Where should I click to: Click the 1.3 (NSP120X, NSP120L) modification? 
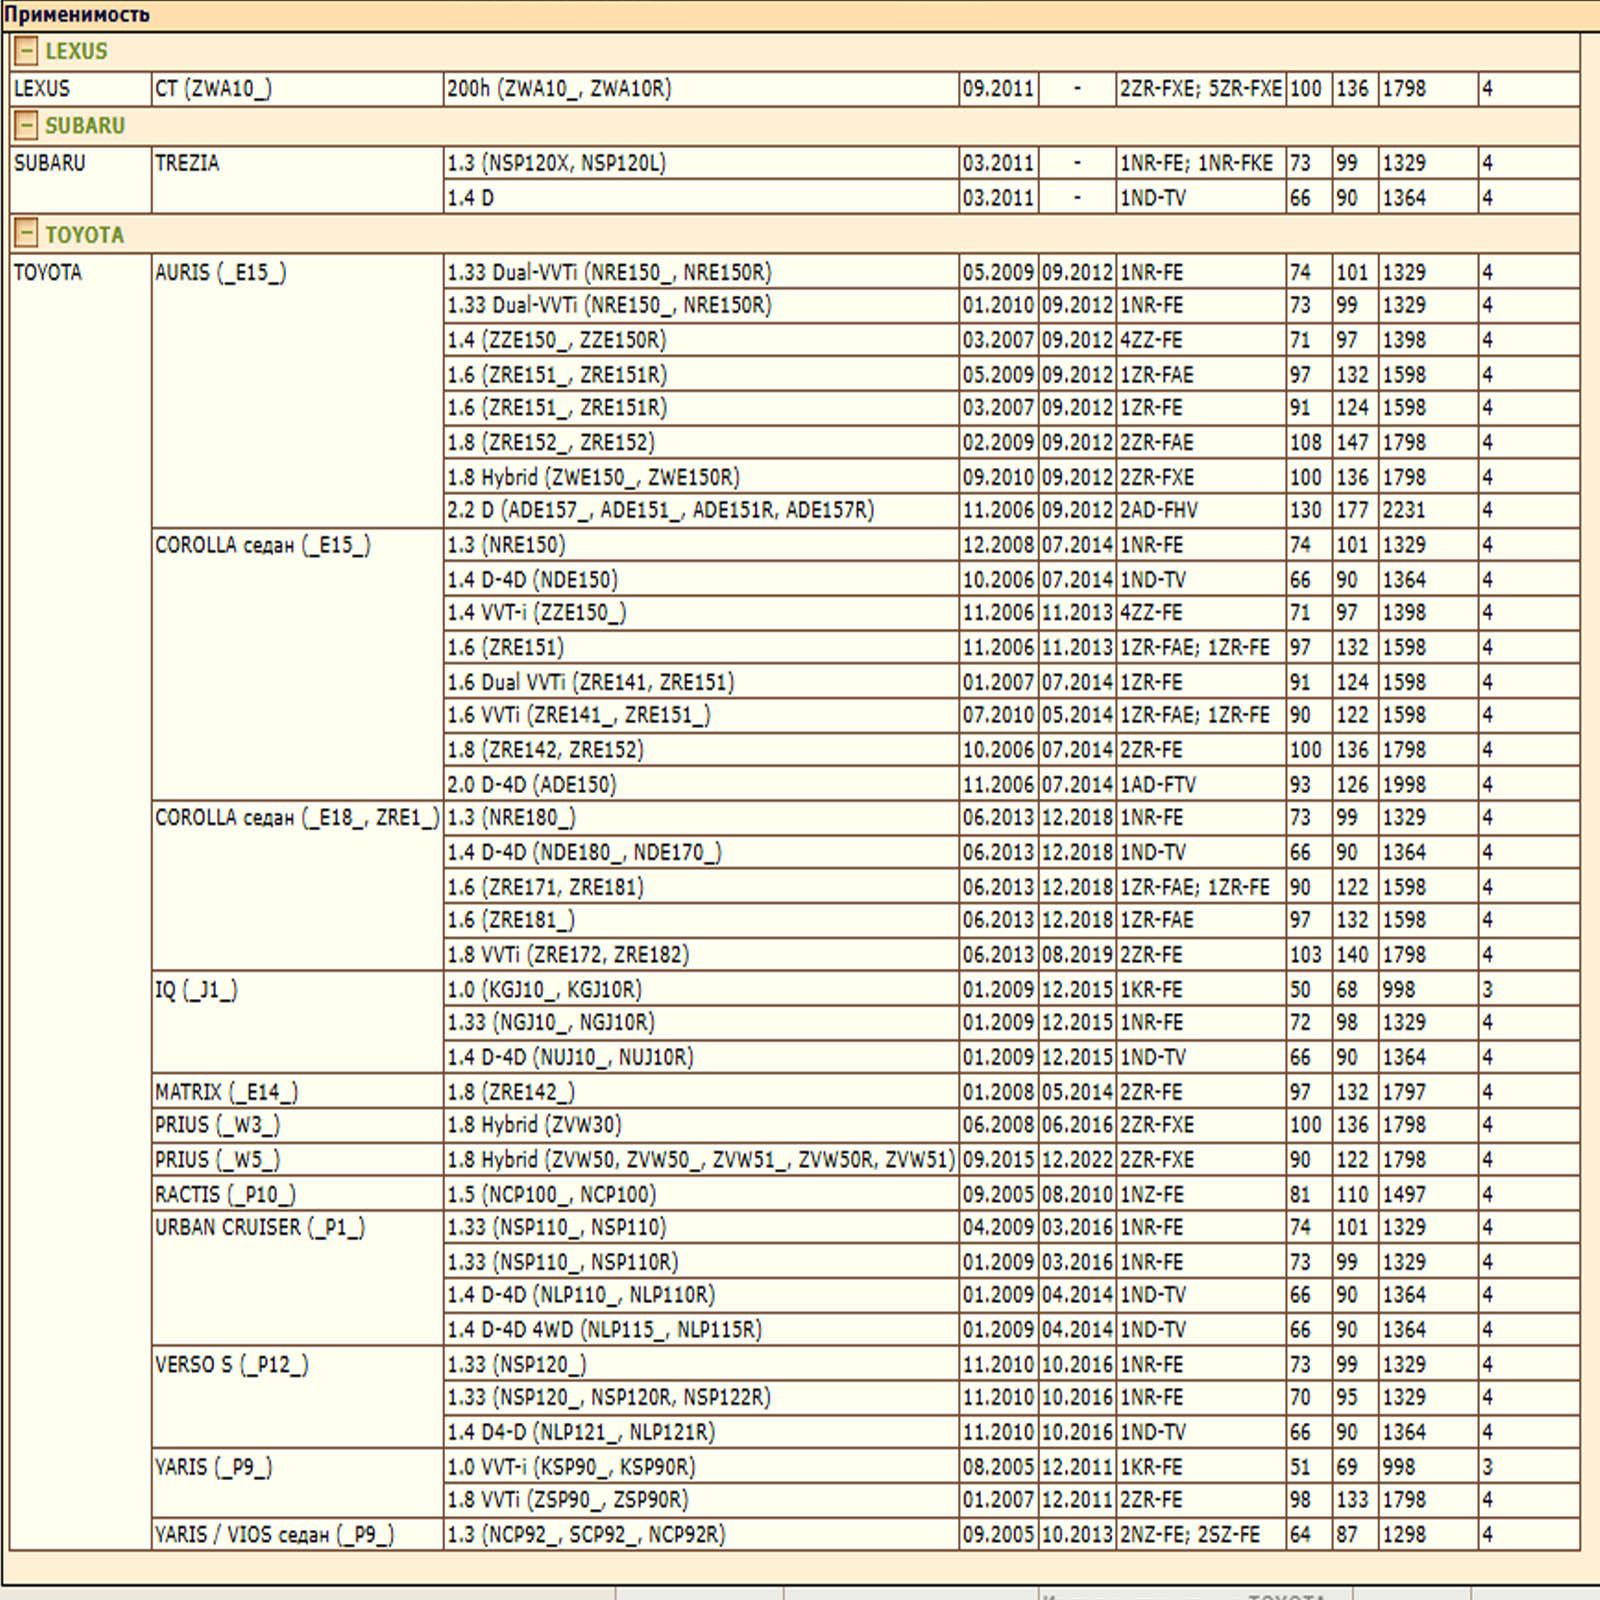pyautogui.click(x=556, y=164)
